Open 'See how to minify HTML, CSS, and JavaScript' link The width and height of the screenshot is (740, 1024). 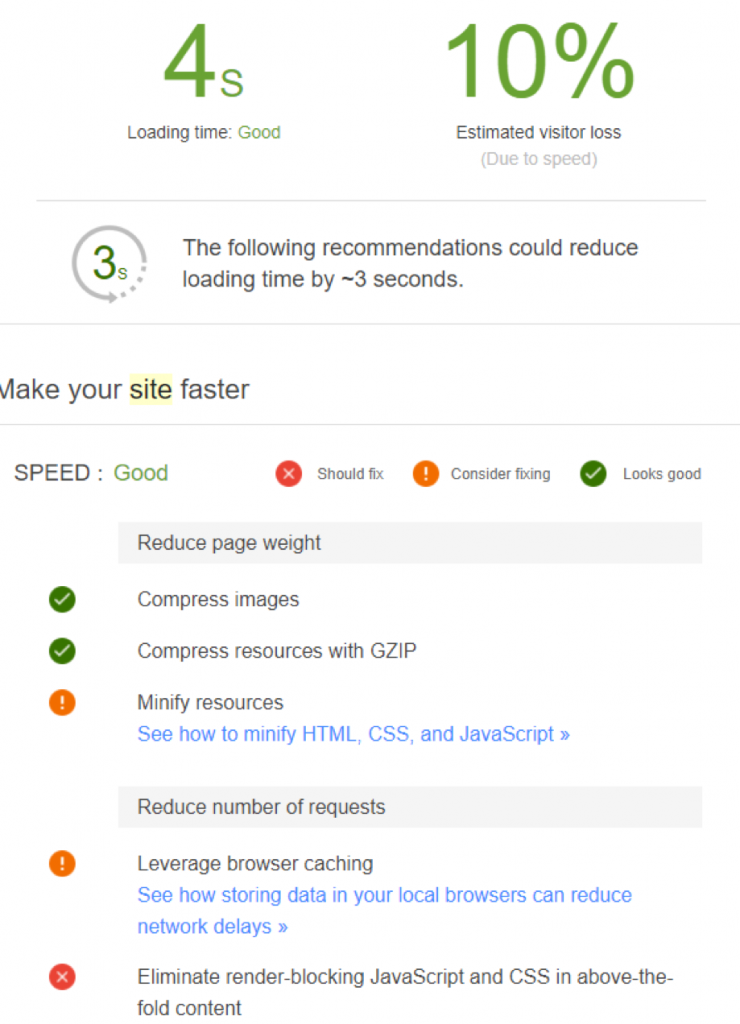click(353, 734)
